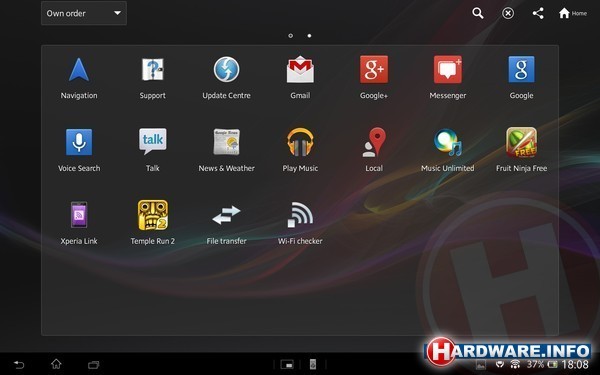Tap the remote control icon in the taskbar
The width and height of the screenshot is (600, 375).
click(x=313, y=364)
